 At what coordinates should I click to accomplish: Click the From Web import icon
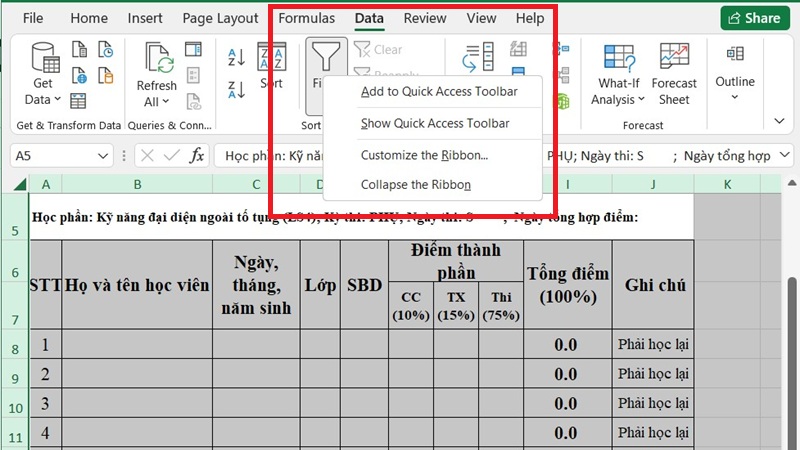coord(79,76)
